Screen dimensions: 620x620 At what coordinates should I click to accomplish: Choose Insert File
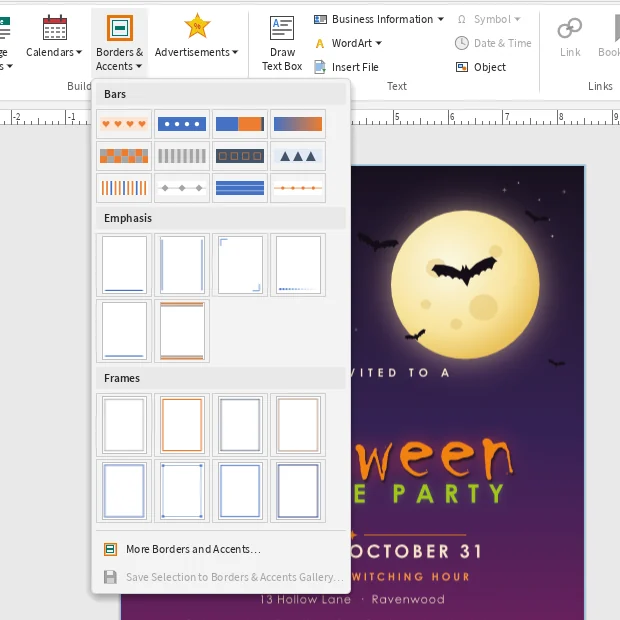click(x=346, y=67)
